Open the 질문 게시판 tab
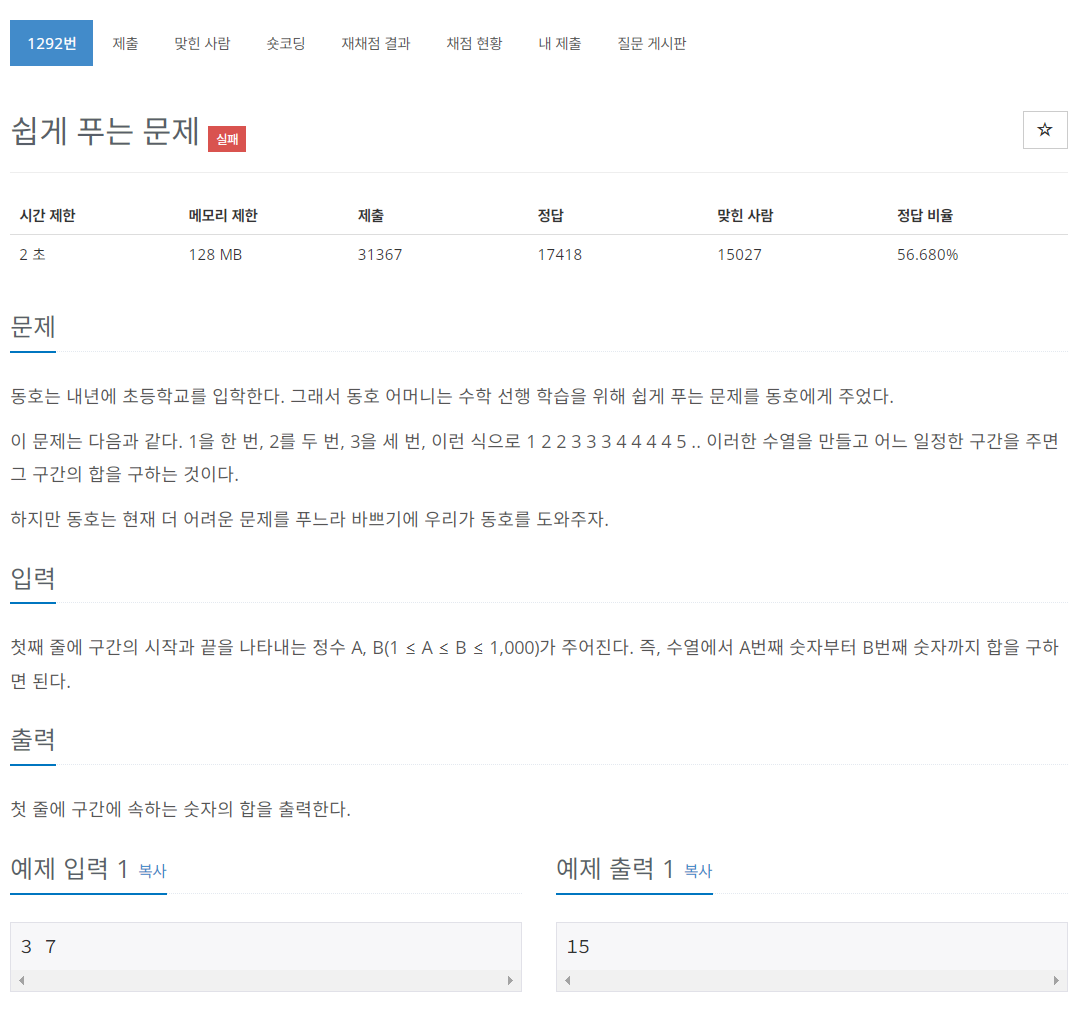Viewport: 1086px width, 1014px height. tap(652, 43)
